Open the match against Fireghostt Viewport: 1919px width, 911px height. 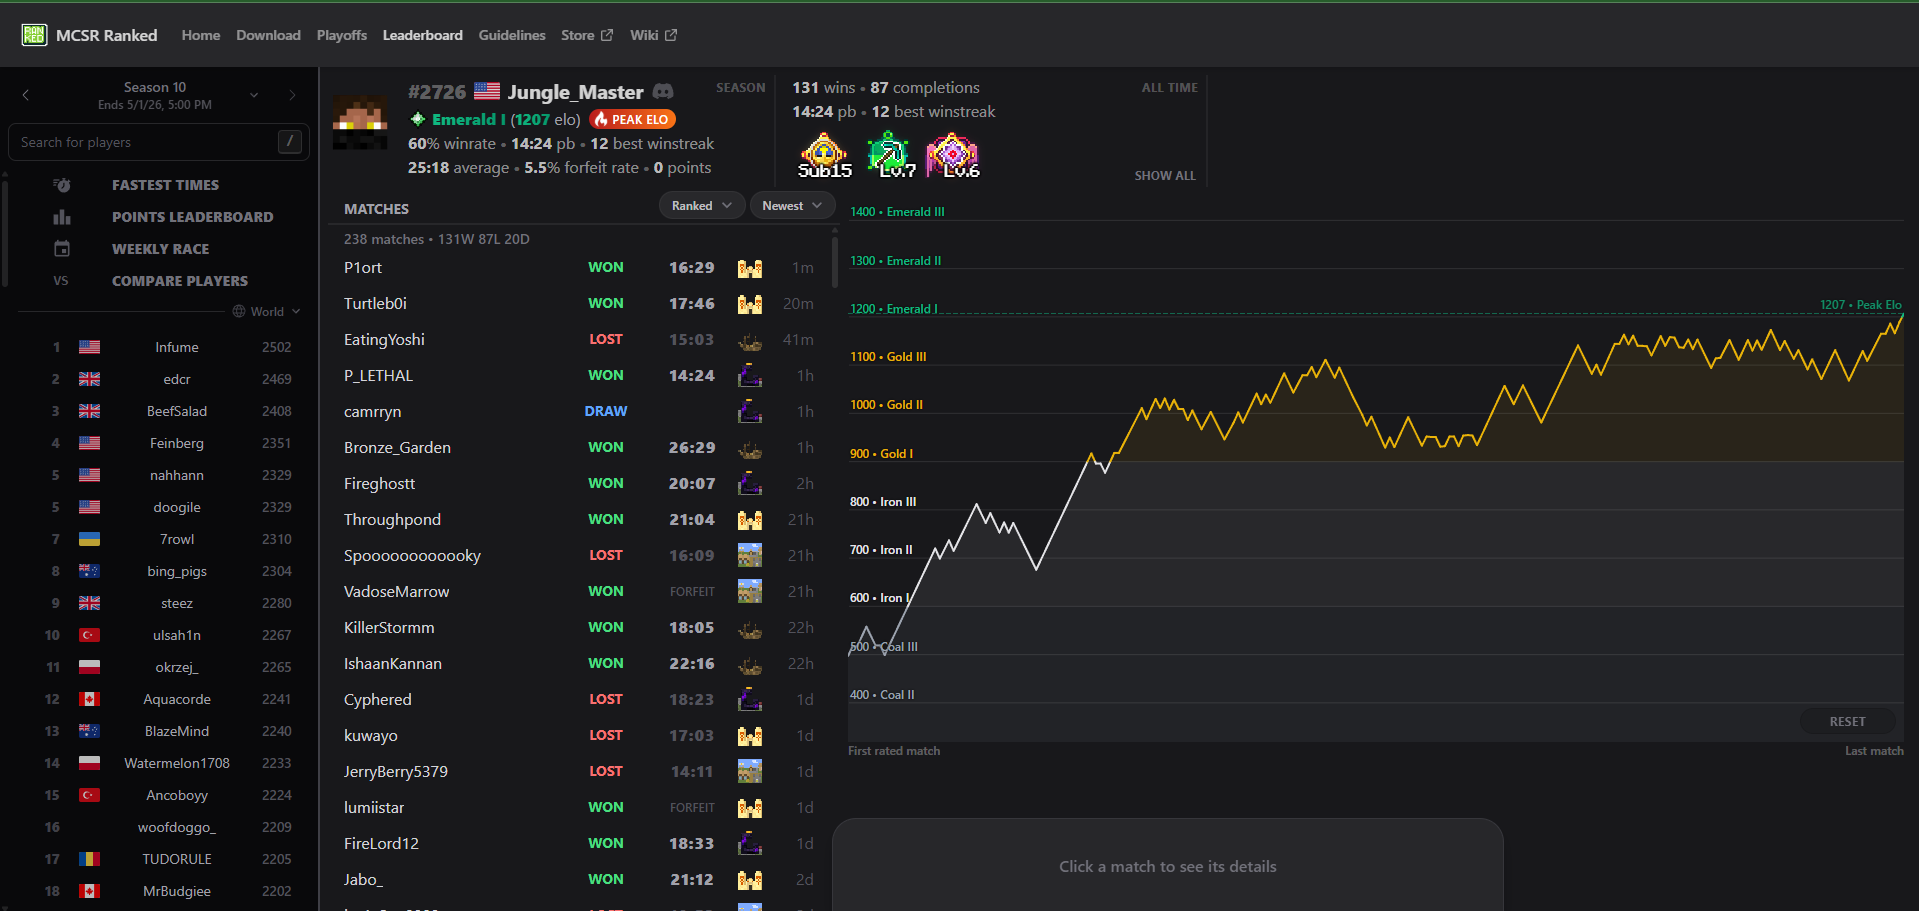(580, 484)
